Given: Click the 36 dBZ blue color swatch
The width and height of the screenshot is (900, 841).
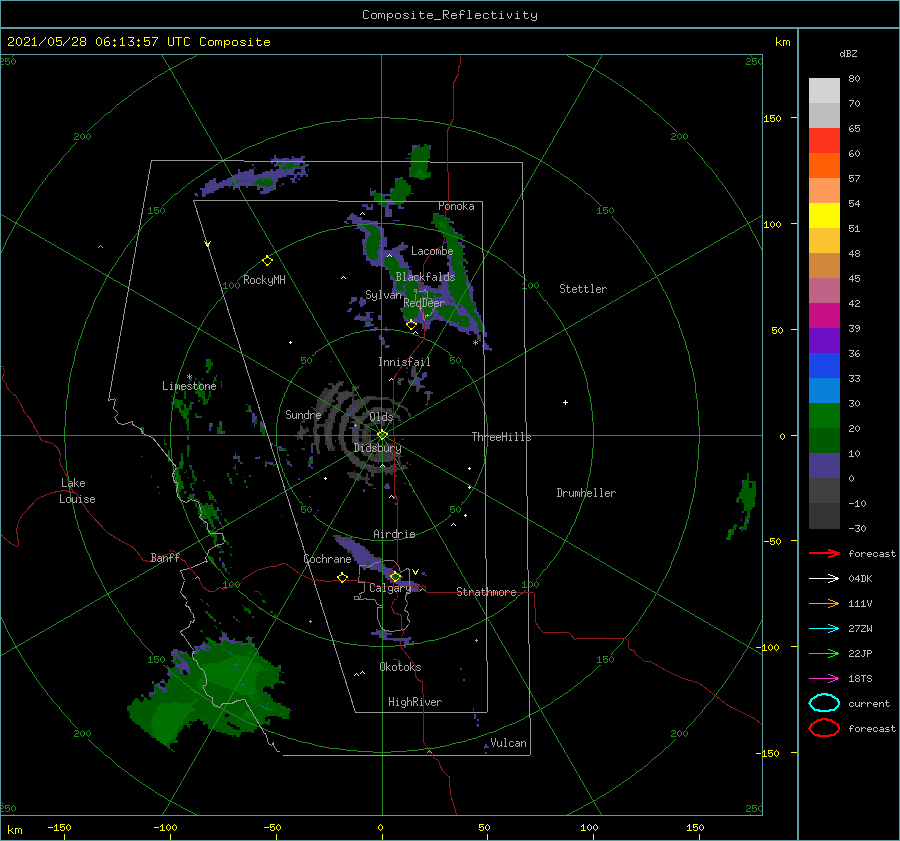Looking at the screenshot, I should coord(824,365).
